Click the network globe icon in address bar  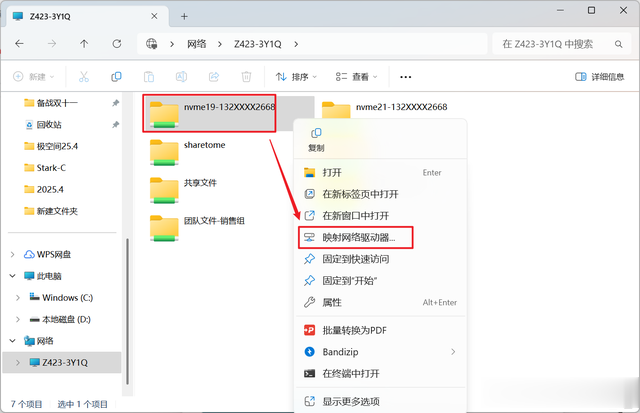tap(151, 44)
